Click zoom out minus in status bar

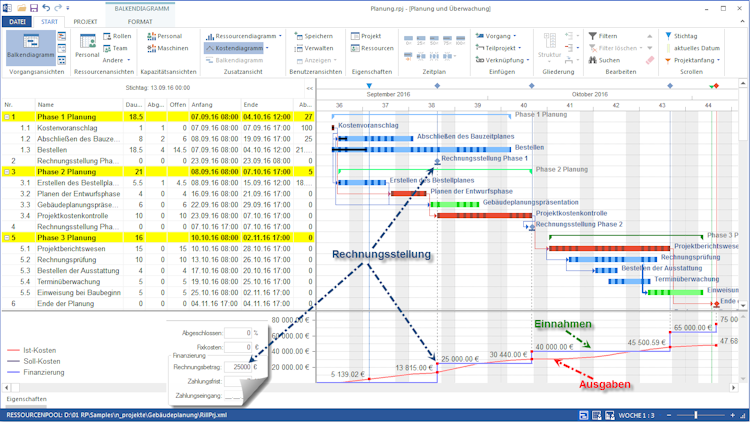(669, 415)
